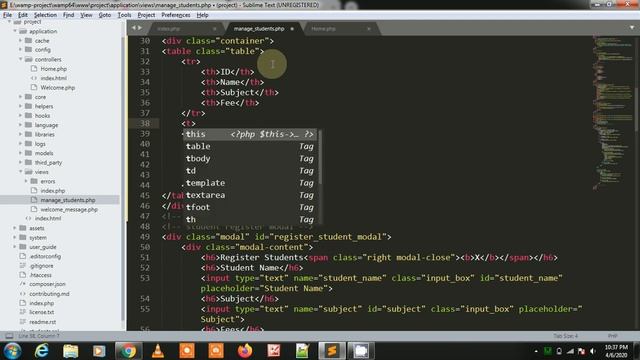Viewport: 640px width, 360px height.
Task: Open manage_students.php in the sidebar
Action: coord(68,200)
